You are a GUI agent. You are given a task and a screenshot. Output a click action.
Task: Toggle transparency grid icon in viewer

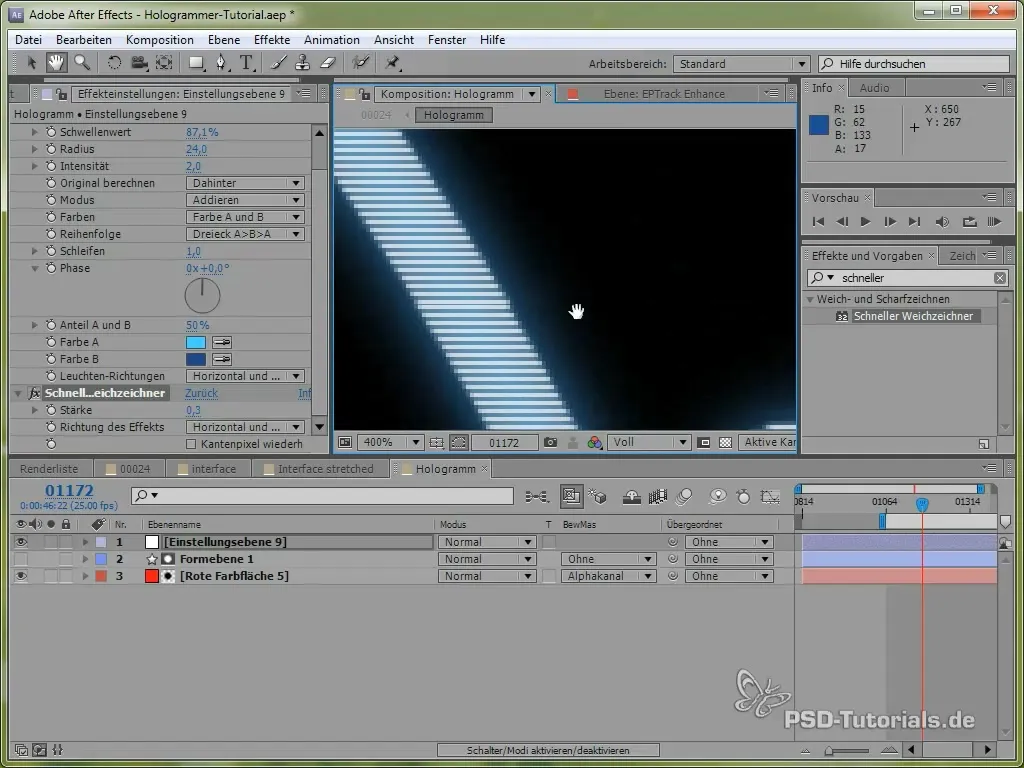point(725,442)
